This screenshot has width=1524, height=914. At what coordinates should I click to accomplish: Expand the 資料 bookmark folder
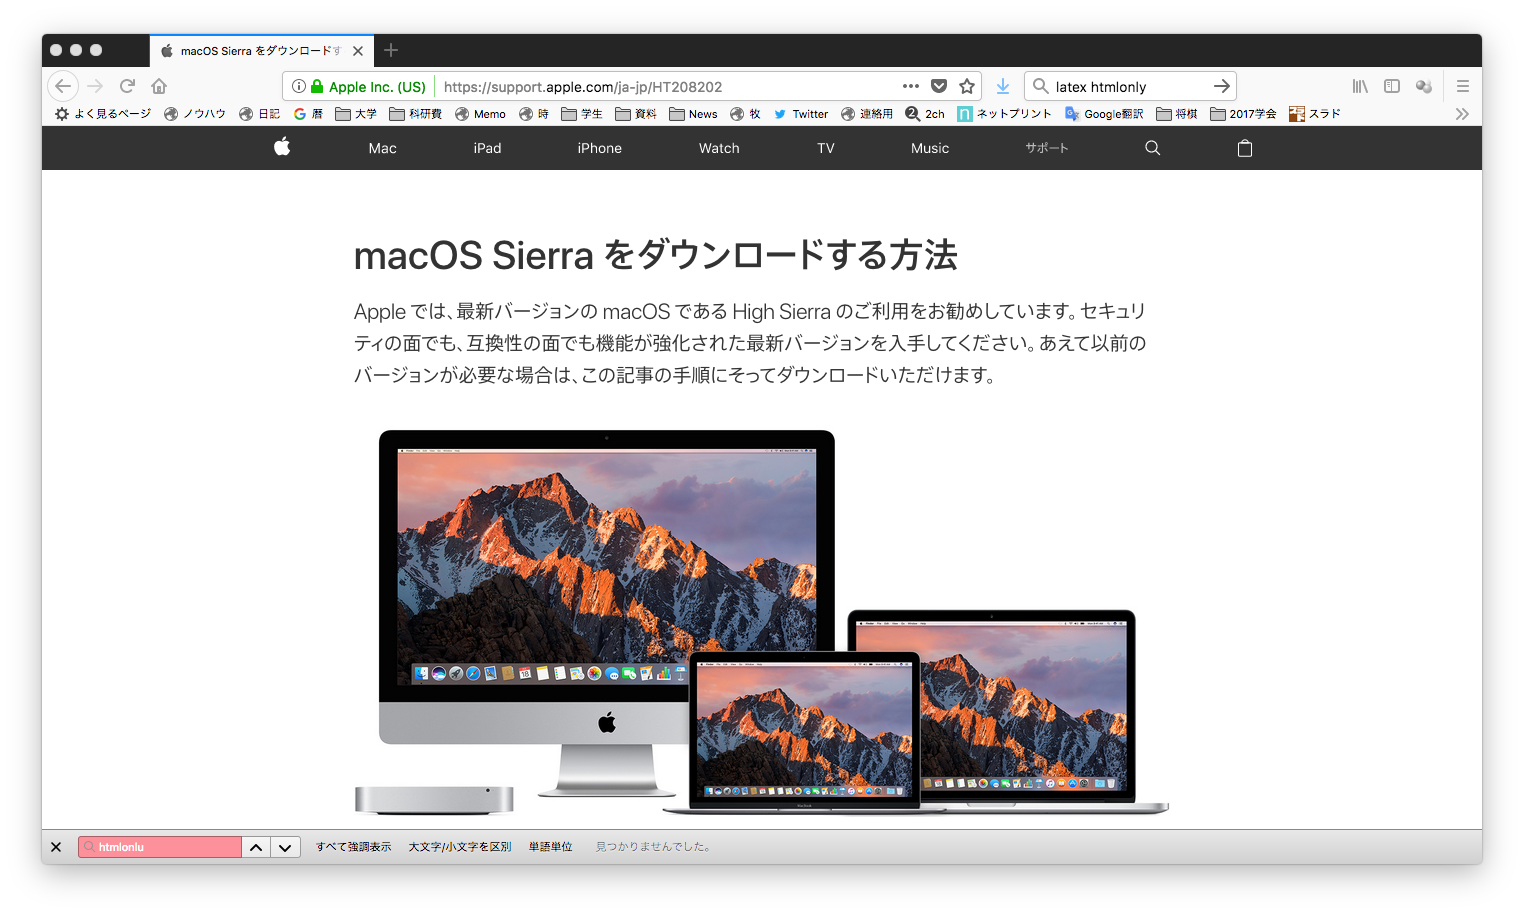(x=636, y=114)
